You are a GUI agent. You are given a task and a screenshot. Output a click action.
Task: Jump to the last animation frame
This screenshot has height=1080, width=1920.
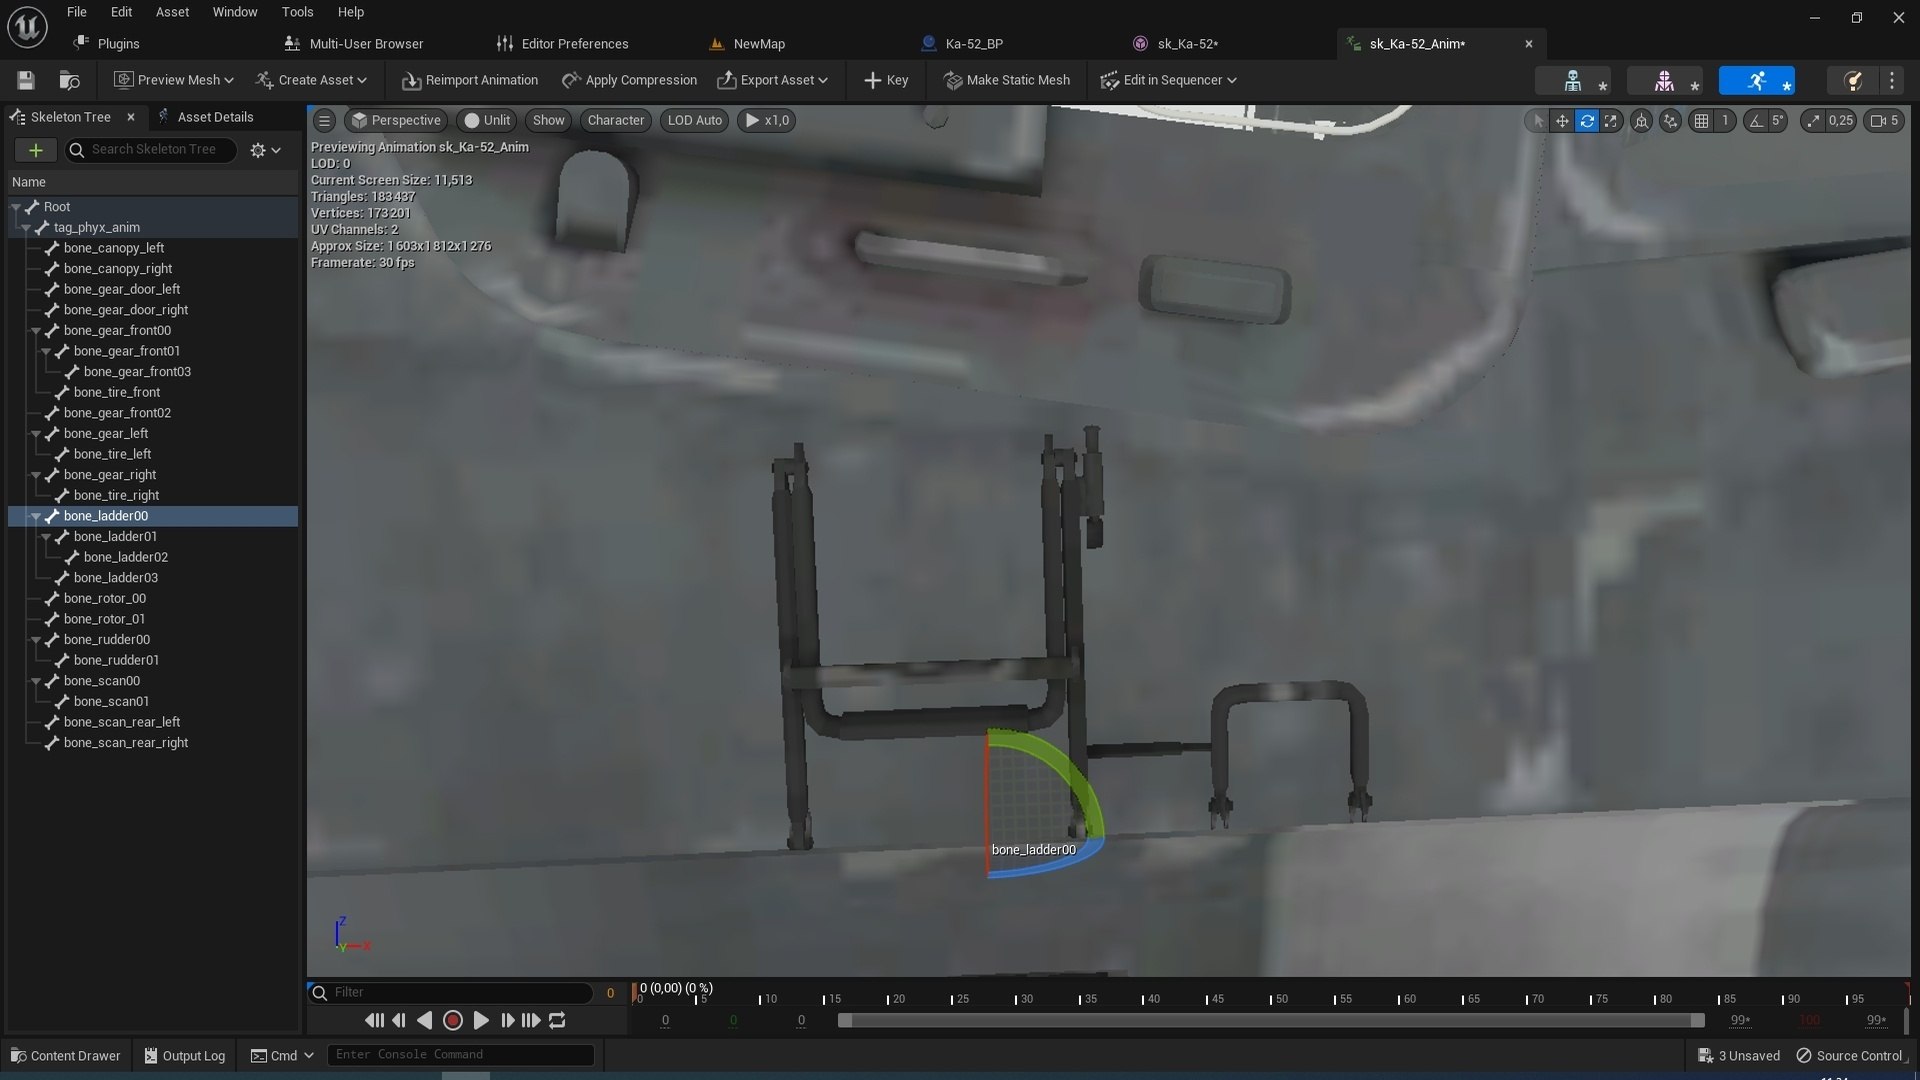click(x=531, y=1021)
